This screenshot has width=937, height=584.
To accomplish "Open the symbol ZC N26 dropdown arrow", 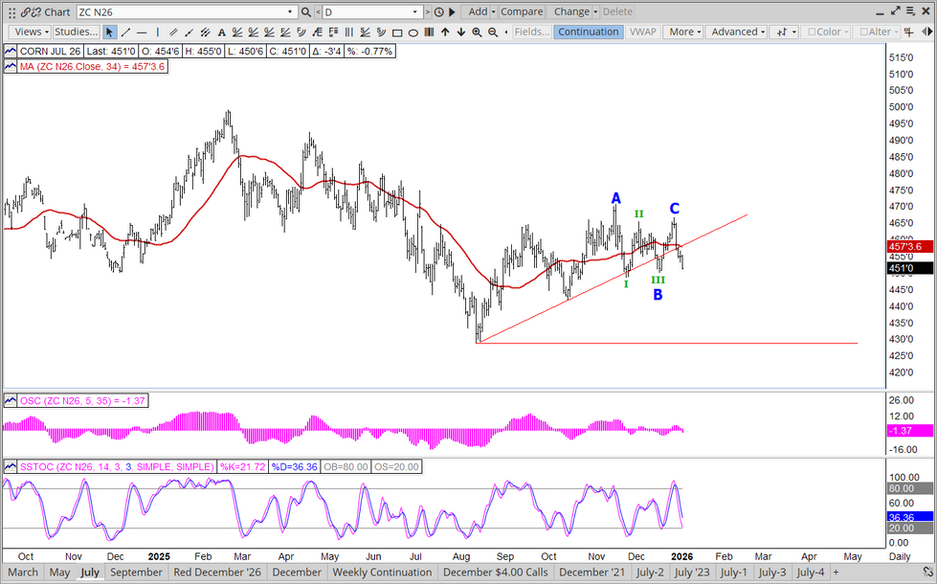I will click(x=290, y=12).
